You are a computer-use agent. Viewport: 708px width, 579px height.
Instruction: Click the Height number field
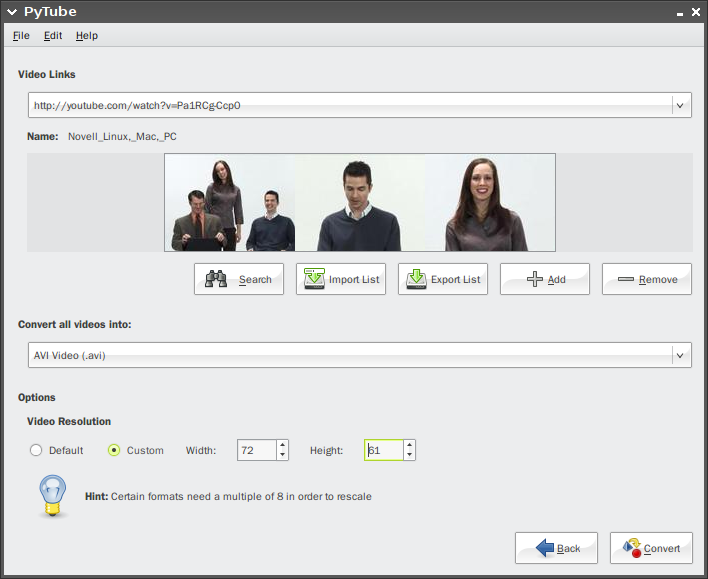click(383, 450)
